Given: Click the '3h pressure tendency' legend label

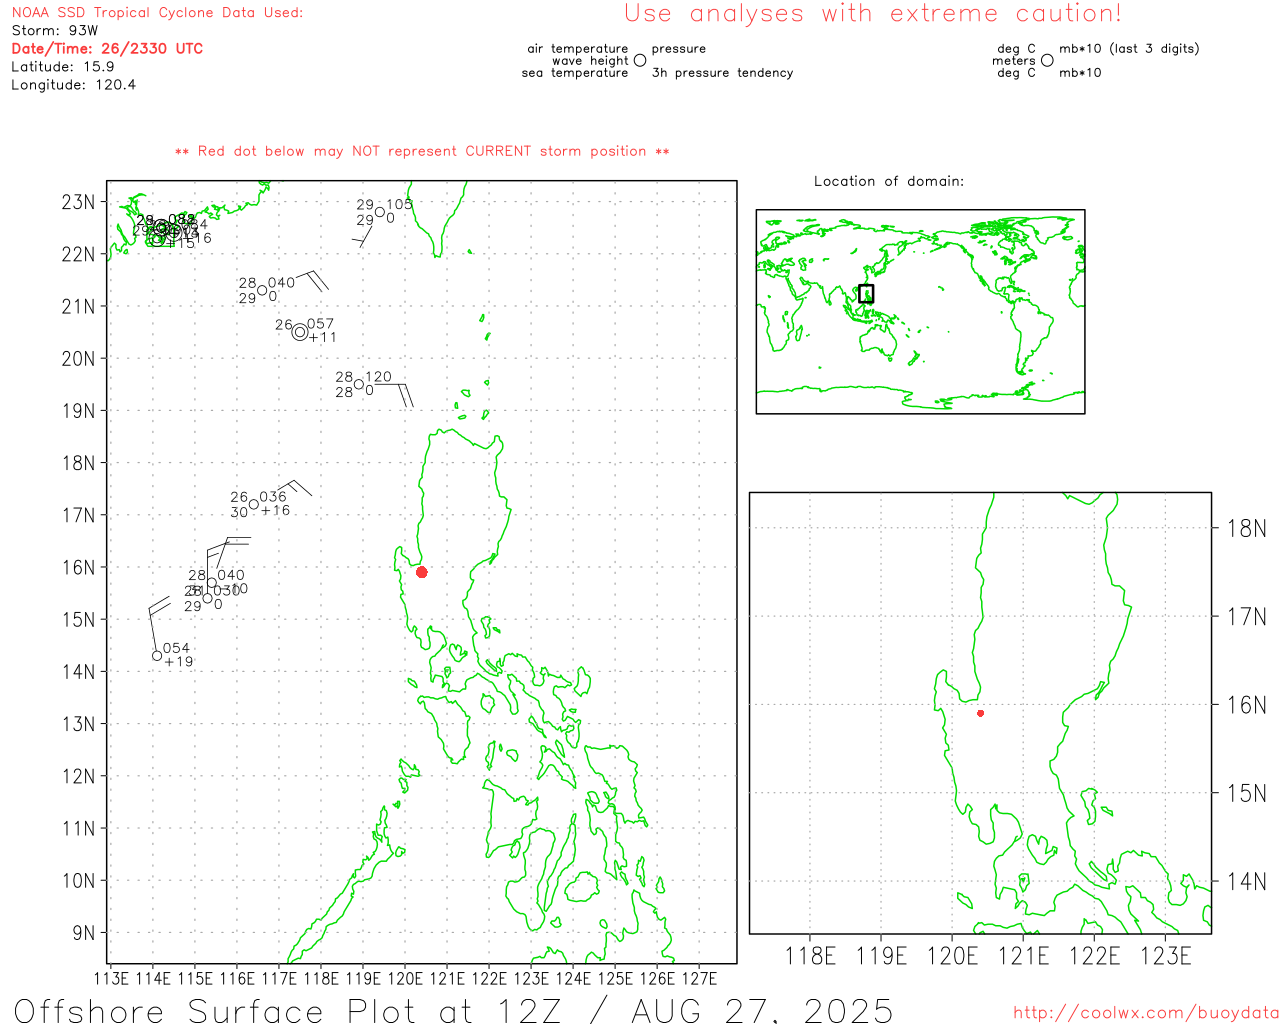Looking at the screenshot, I should 723,73.
